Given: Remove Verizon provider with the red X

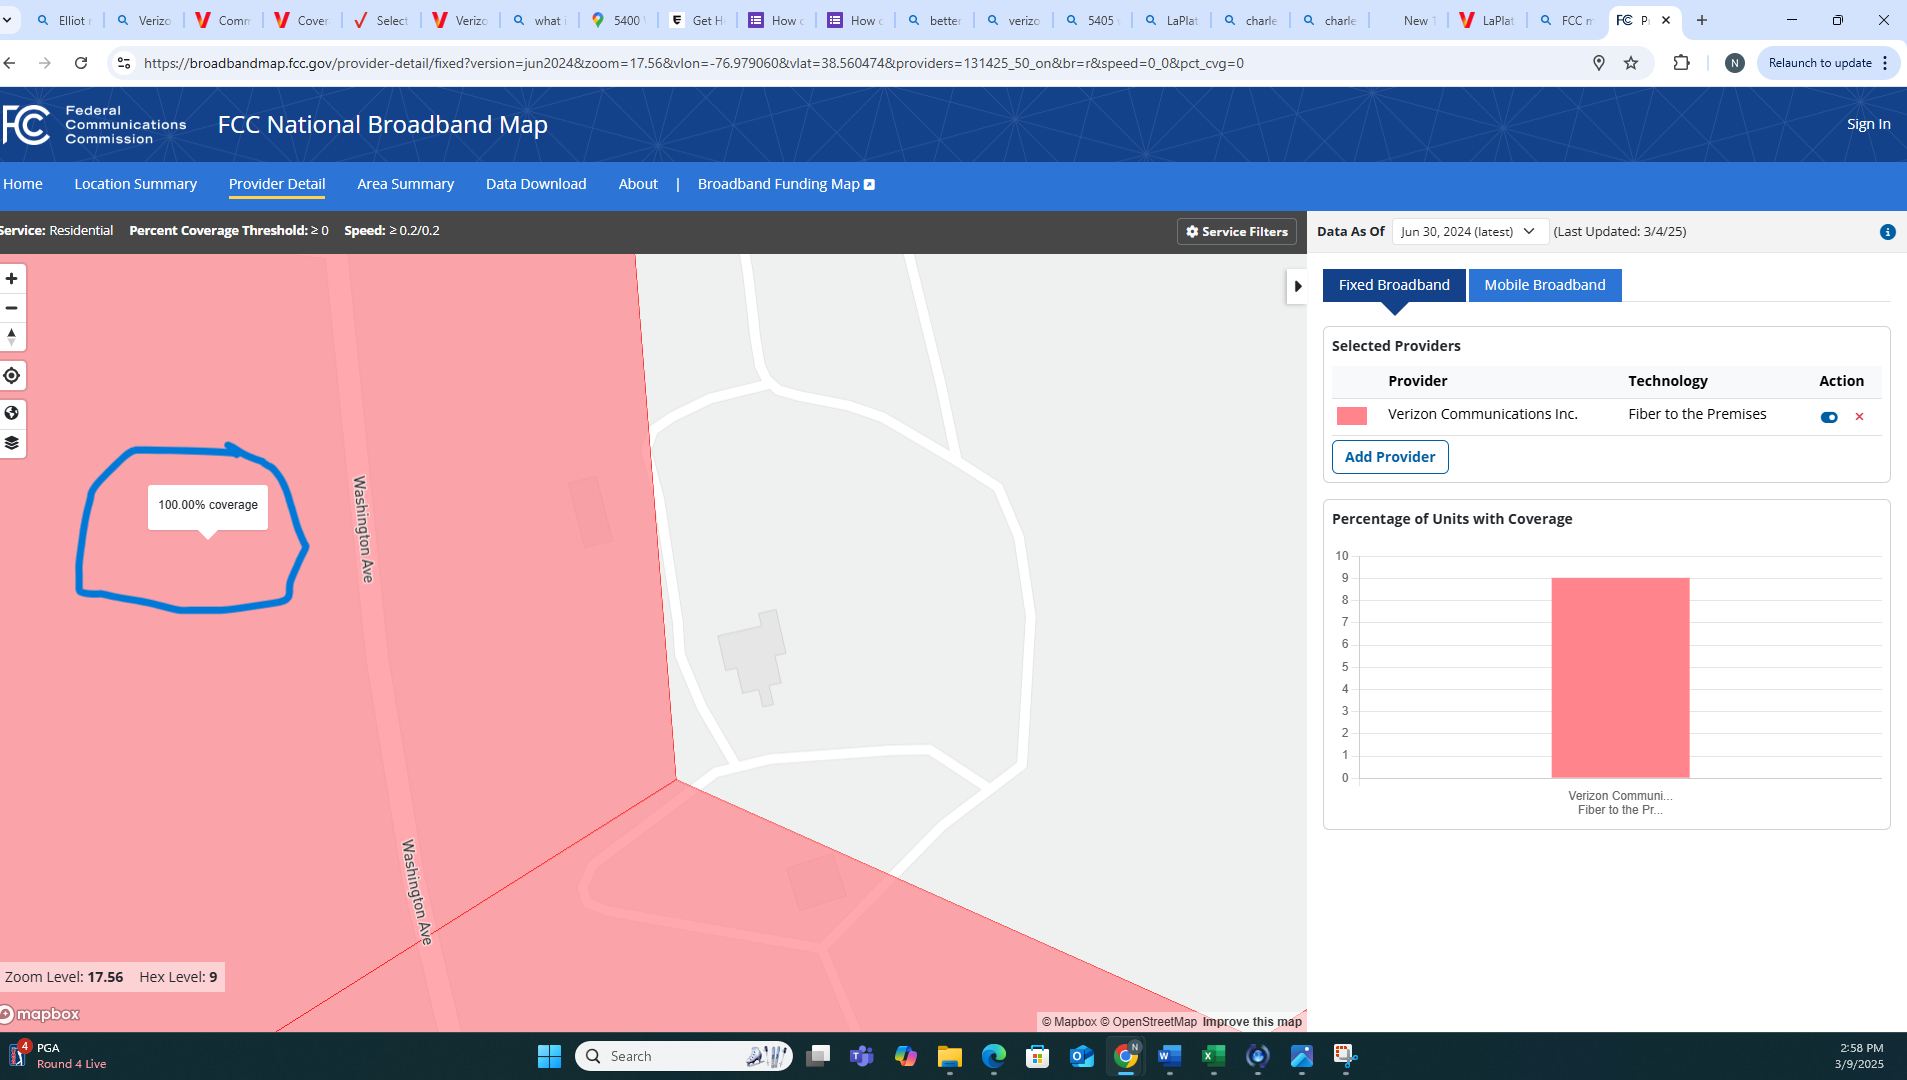Looking at the screenshot, I should pyautogui.click(x=1859, y=416).
